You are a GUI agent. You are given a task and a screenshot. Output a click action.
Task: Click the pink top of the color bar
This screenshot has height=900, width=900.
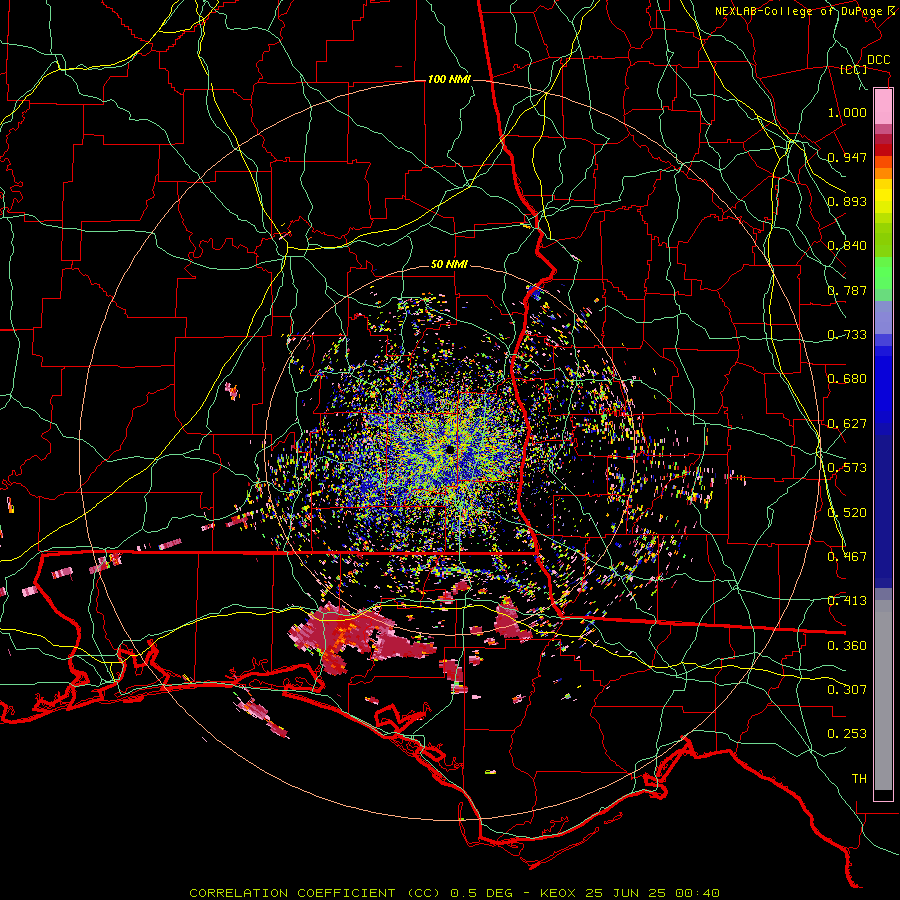click(x=883, y=106)
